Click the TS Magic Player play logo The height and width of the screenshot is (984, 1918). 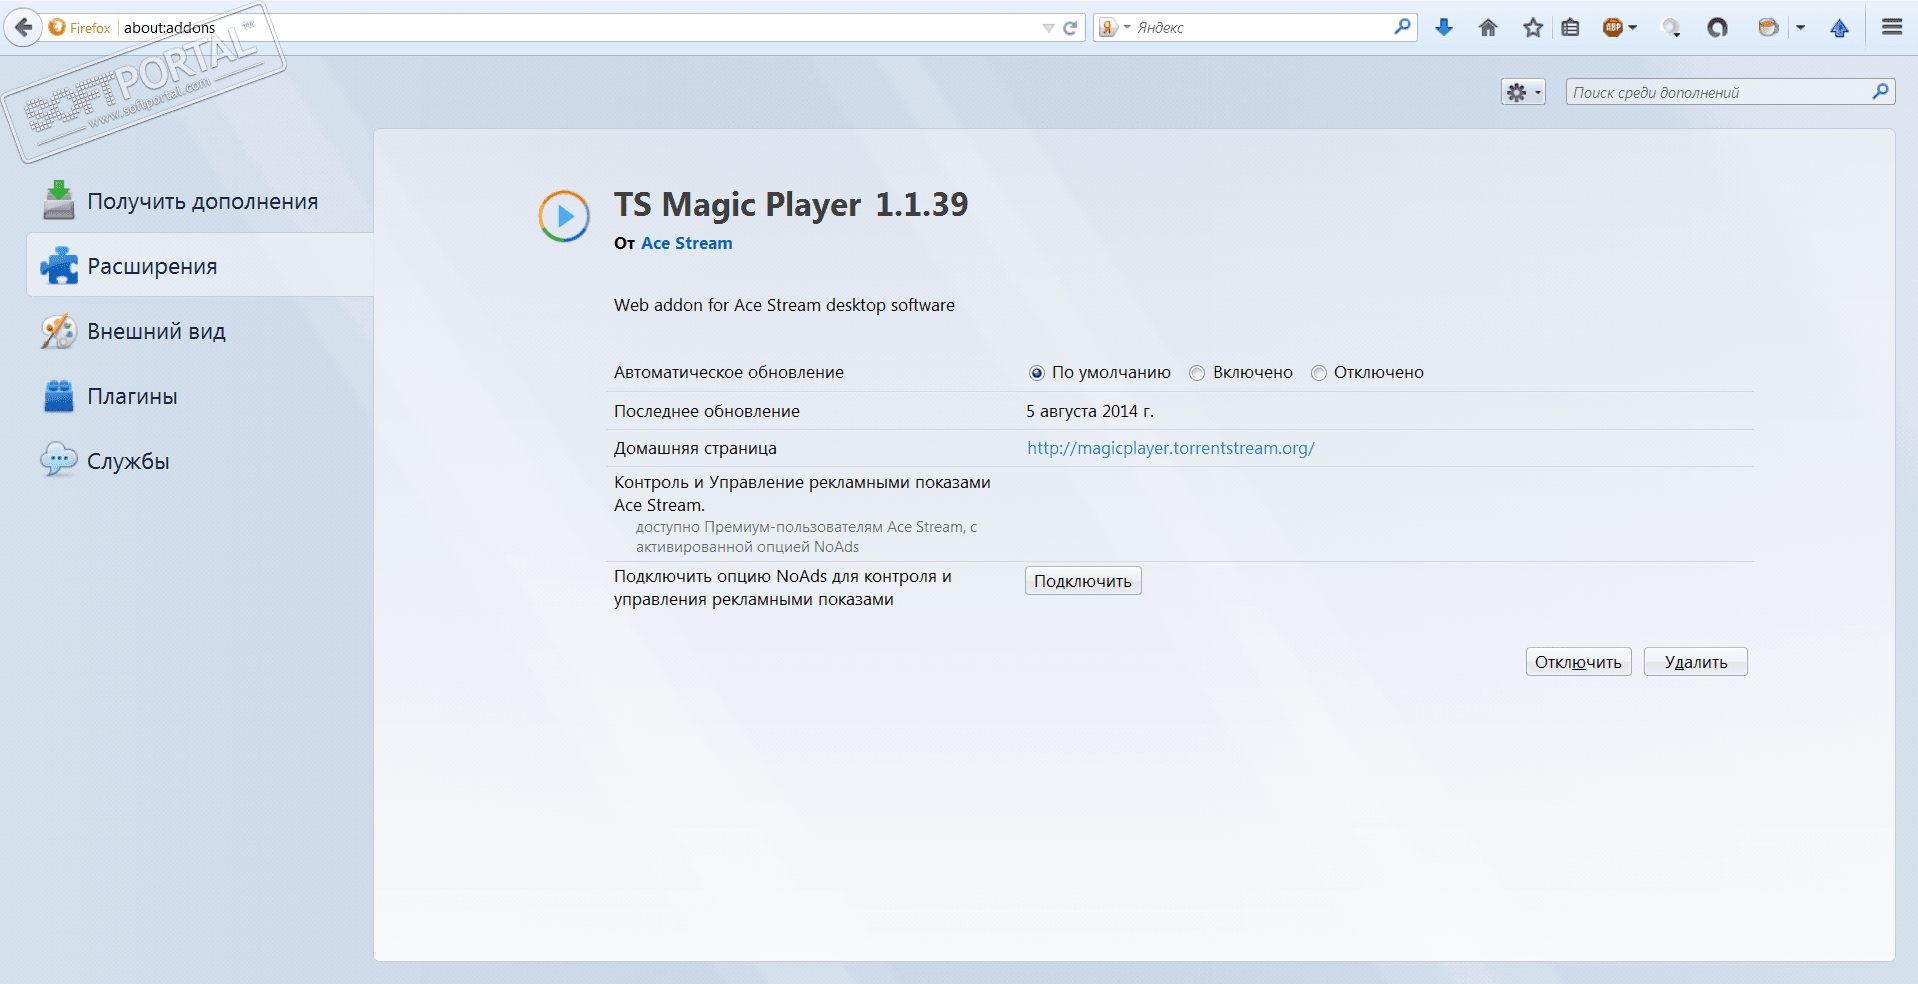(564, 216)
